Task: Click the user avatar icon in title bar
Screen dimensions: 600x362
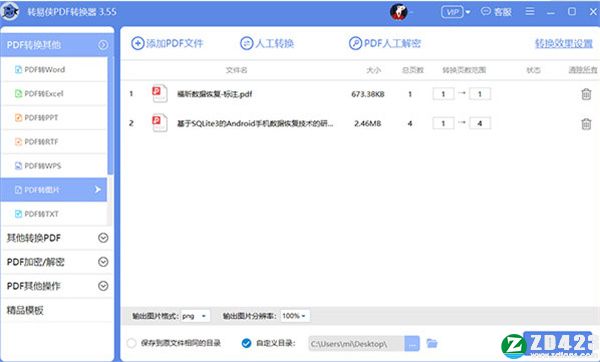Action: point(399,12)
